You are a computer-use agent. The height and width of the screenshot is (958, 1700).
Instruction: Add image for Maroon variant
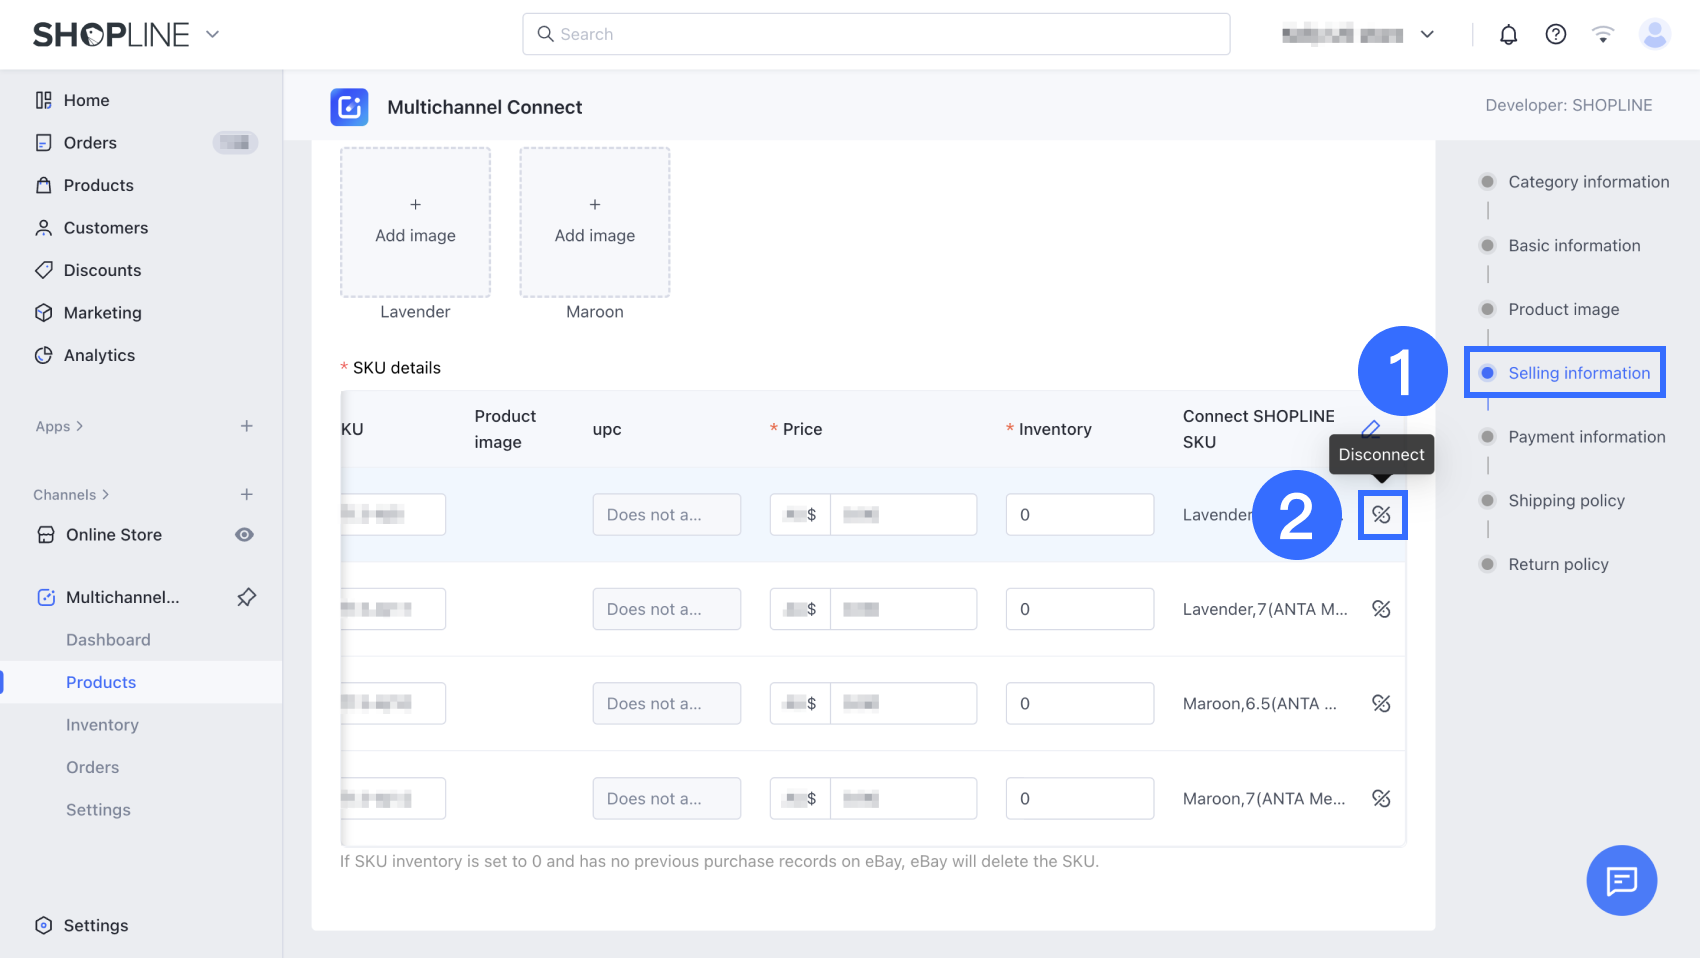click(595, 222)
